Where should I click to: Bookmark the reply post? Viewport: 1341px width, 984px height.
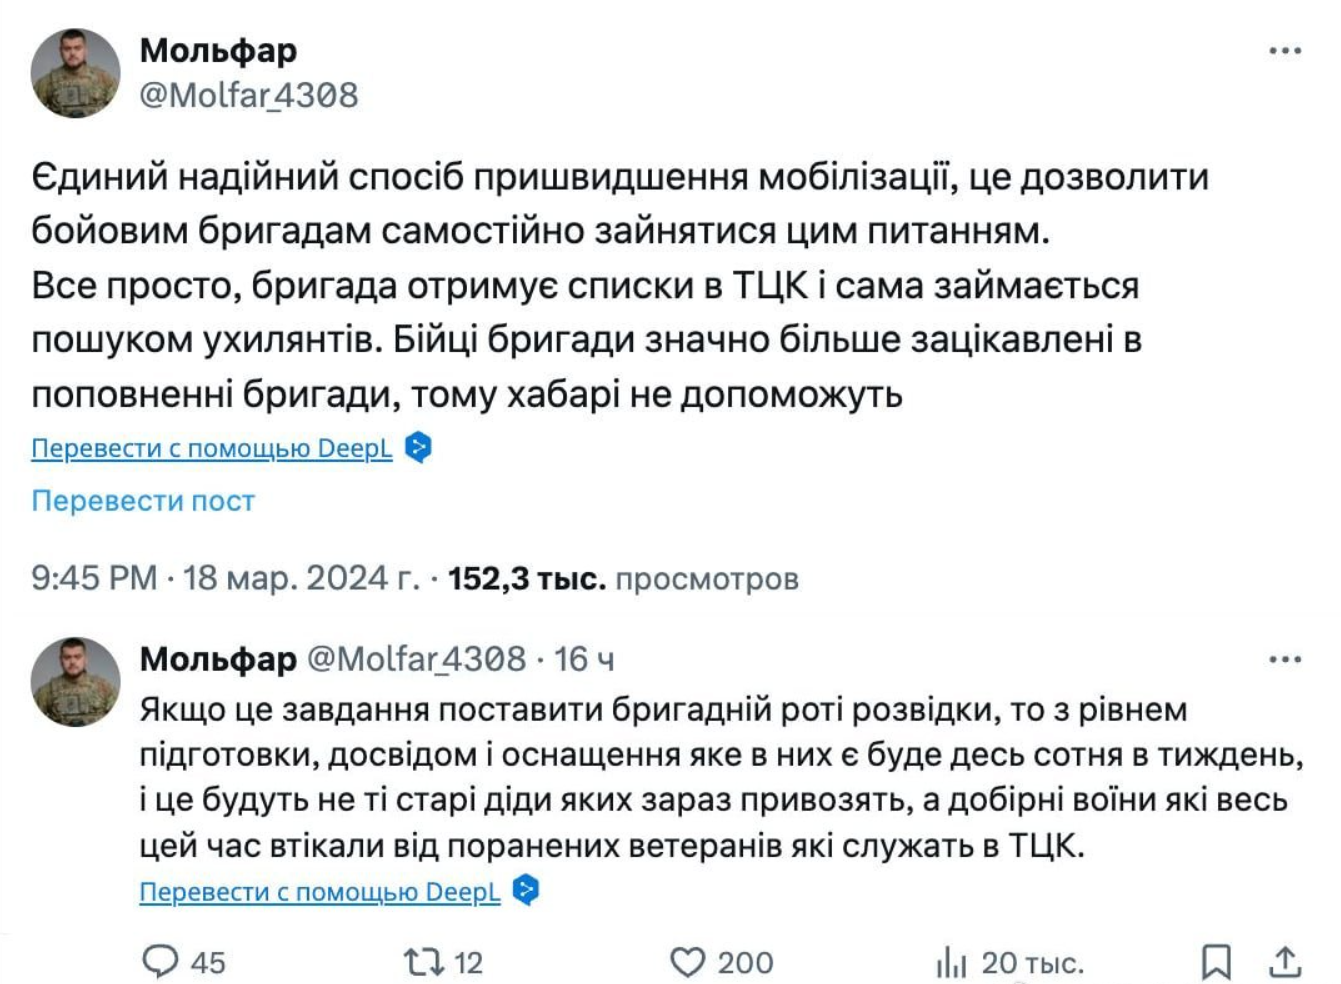(1215, 961)
